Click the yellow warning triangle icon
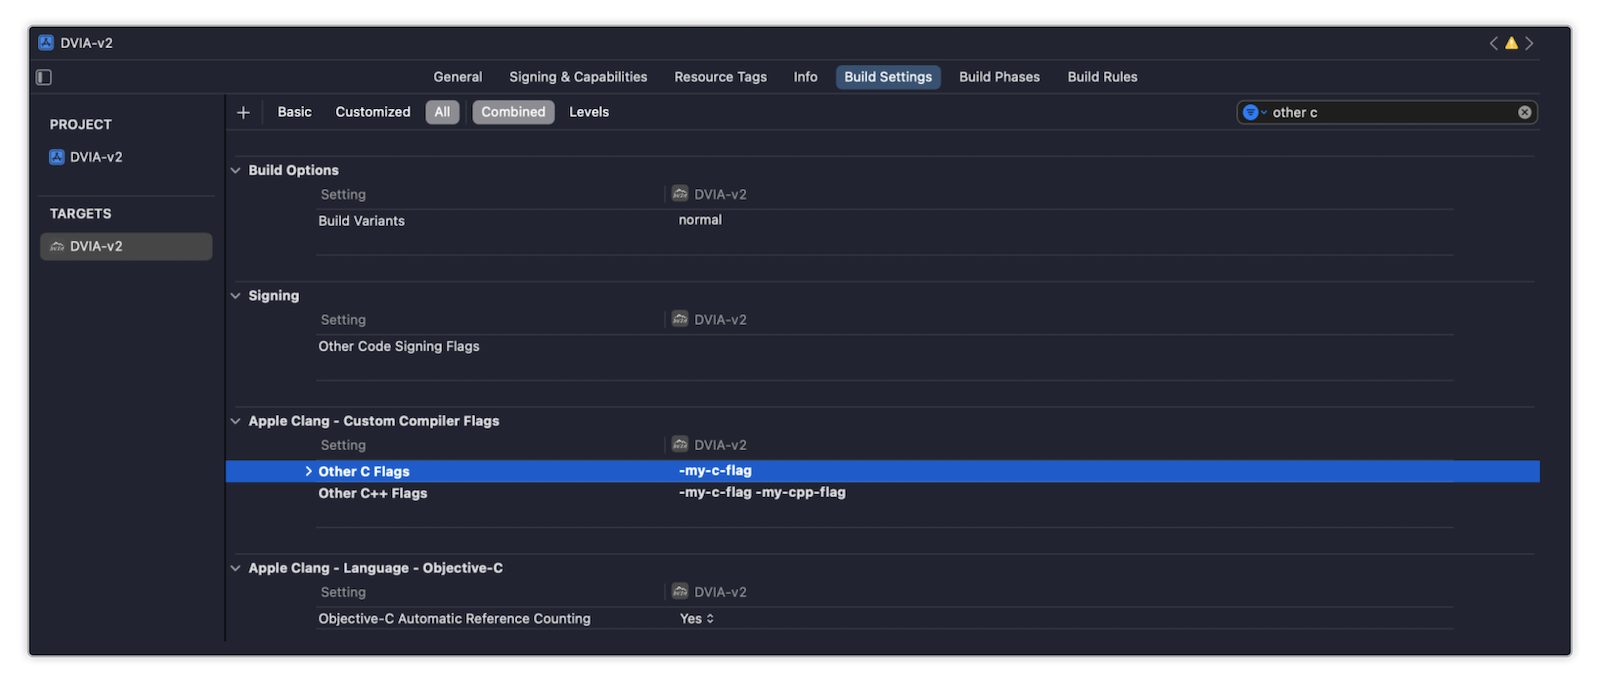 coord(1511,43)
